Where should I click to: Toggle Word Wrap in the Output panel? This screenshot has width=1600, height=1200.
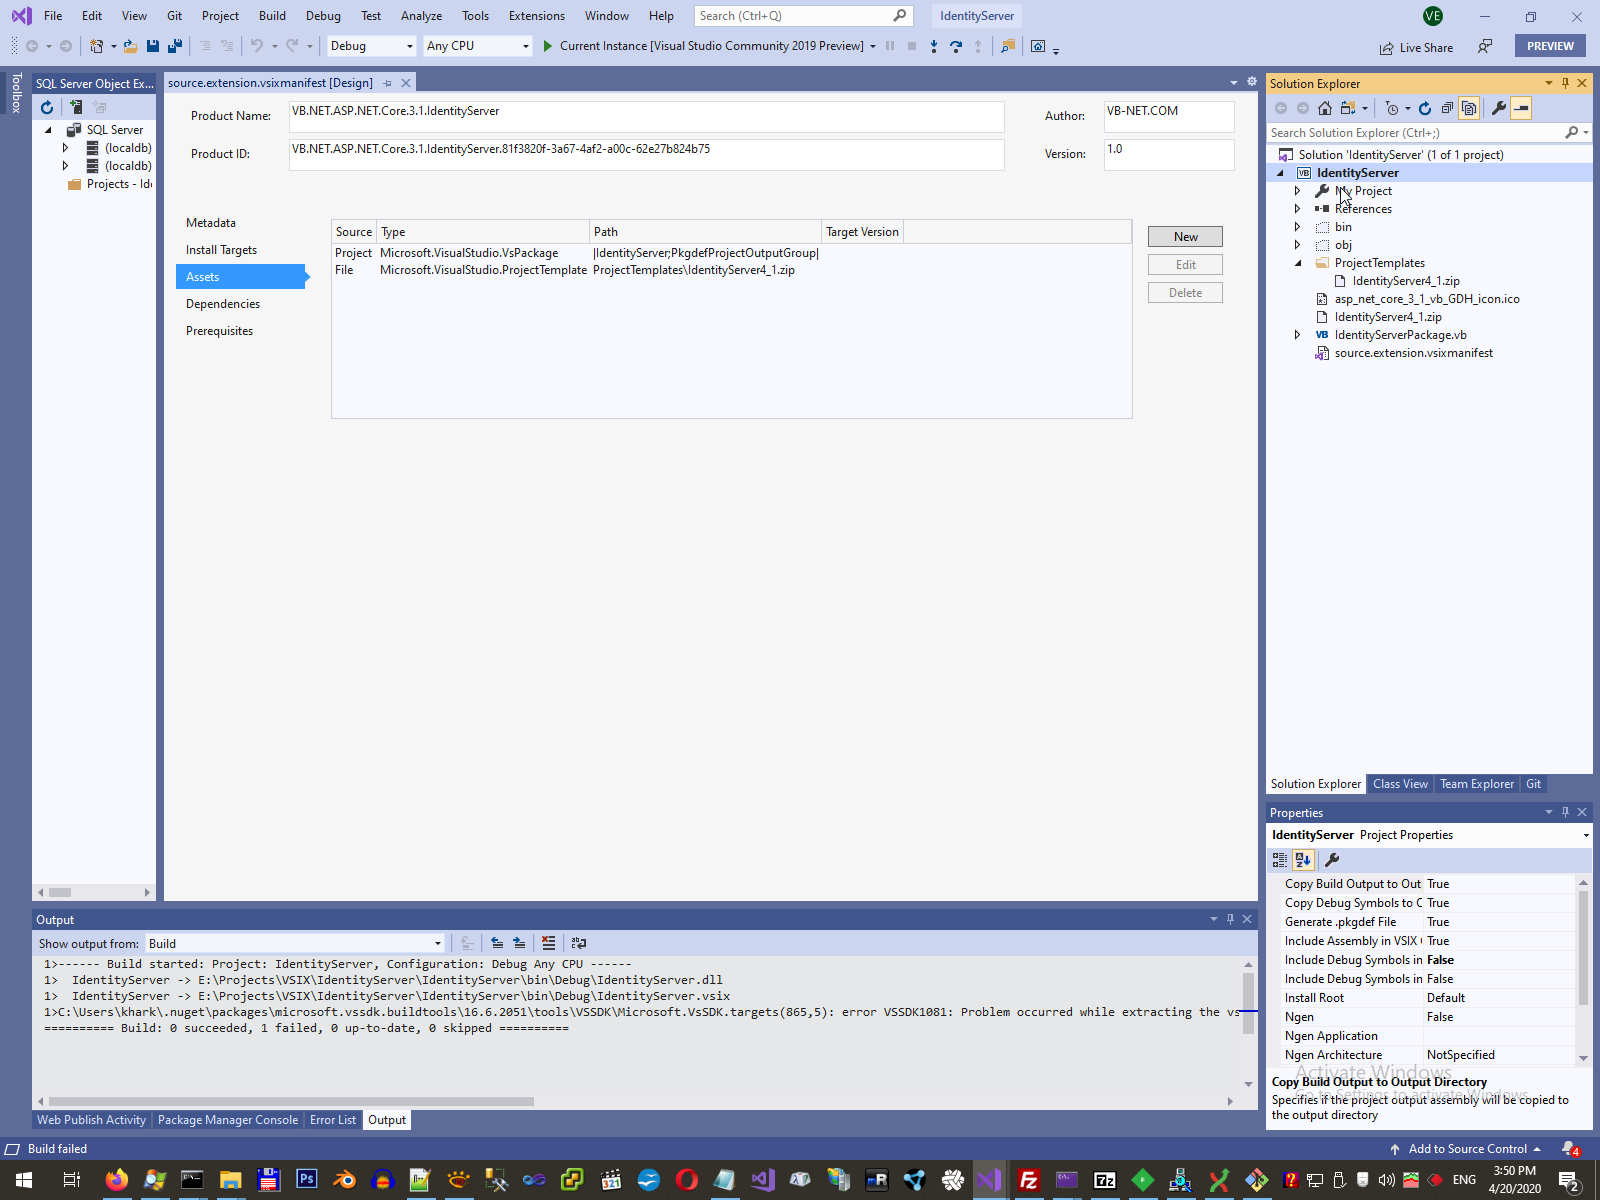[x=579, y=943]
